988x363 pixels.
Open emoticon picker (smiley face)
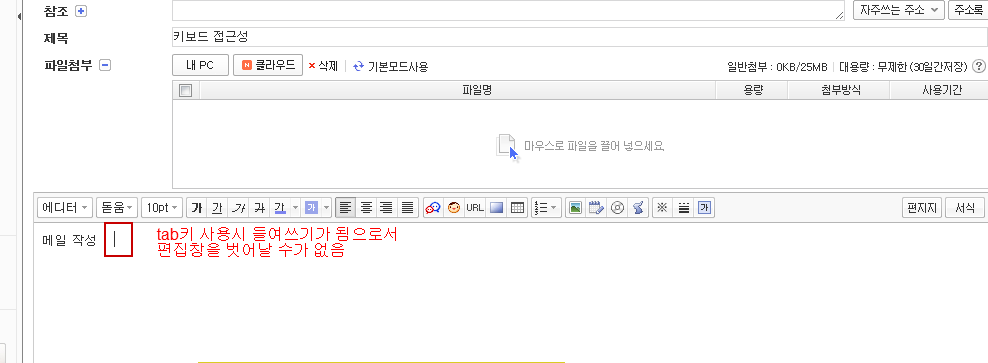(x=454, y=207)
